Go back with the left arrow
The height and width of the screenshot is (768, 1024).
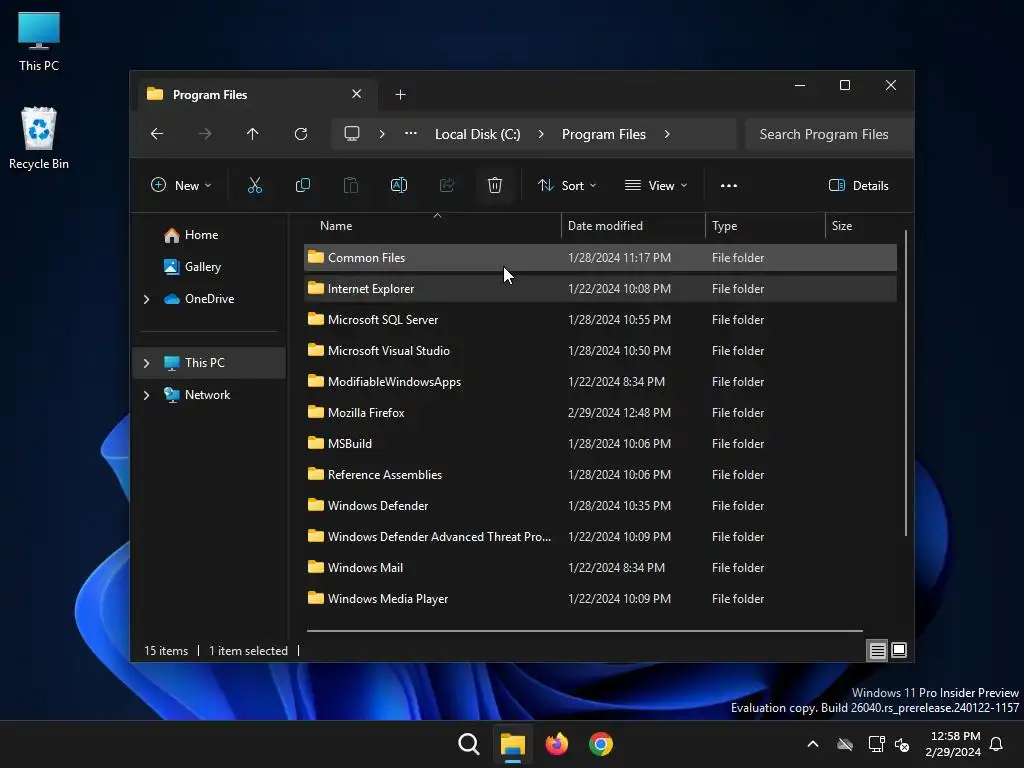pyautogui.click(x=157, y=134)
